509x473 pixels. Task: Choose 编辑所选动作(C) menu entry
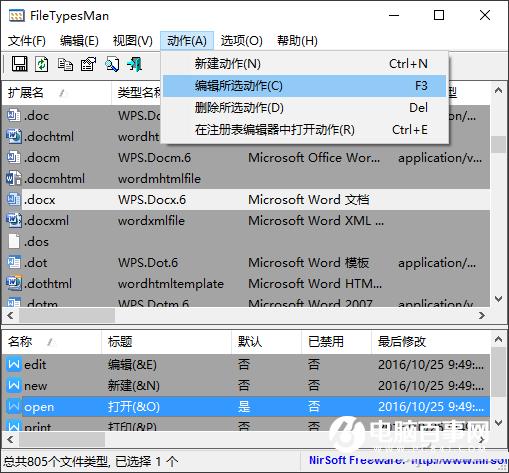pos(305,86)
